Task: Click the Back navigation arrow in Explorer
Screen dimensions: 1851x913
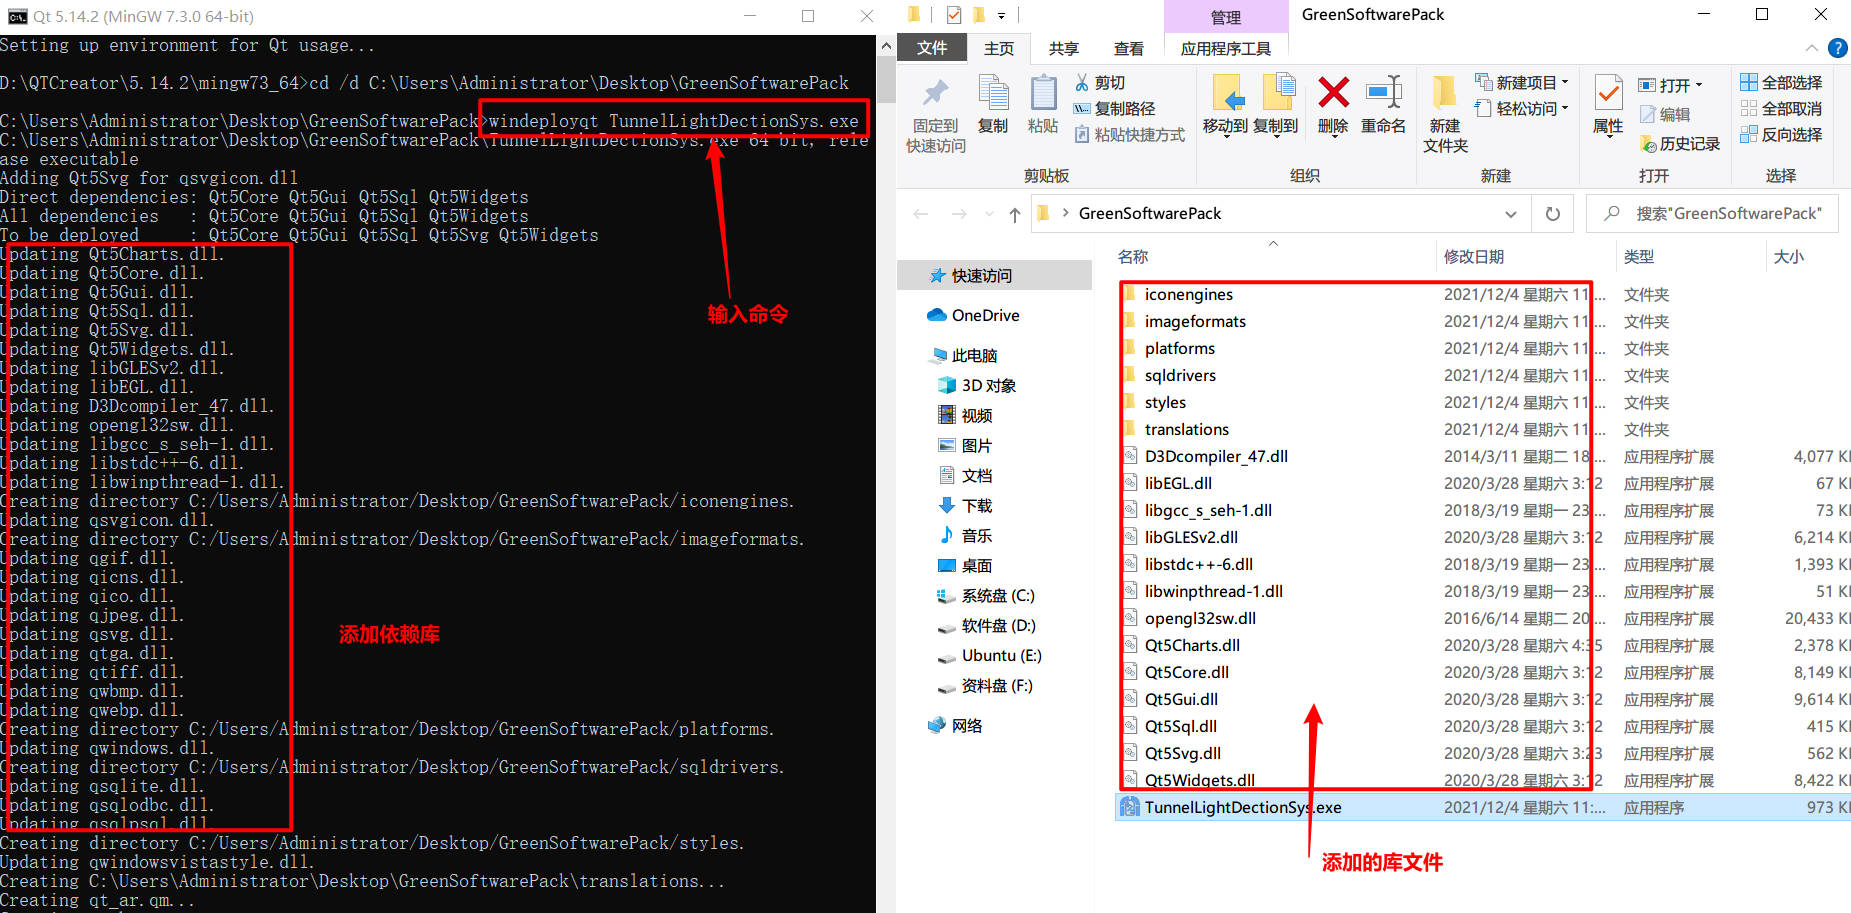Action: 921,214
